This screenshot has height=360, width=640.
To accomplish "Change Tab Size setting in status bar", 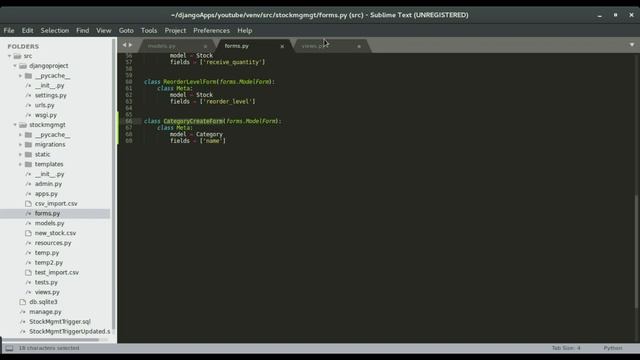I will [x=566, y=348].
